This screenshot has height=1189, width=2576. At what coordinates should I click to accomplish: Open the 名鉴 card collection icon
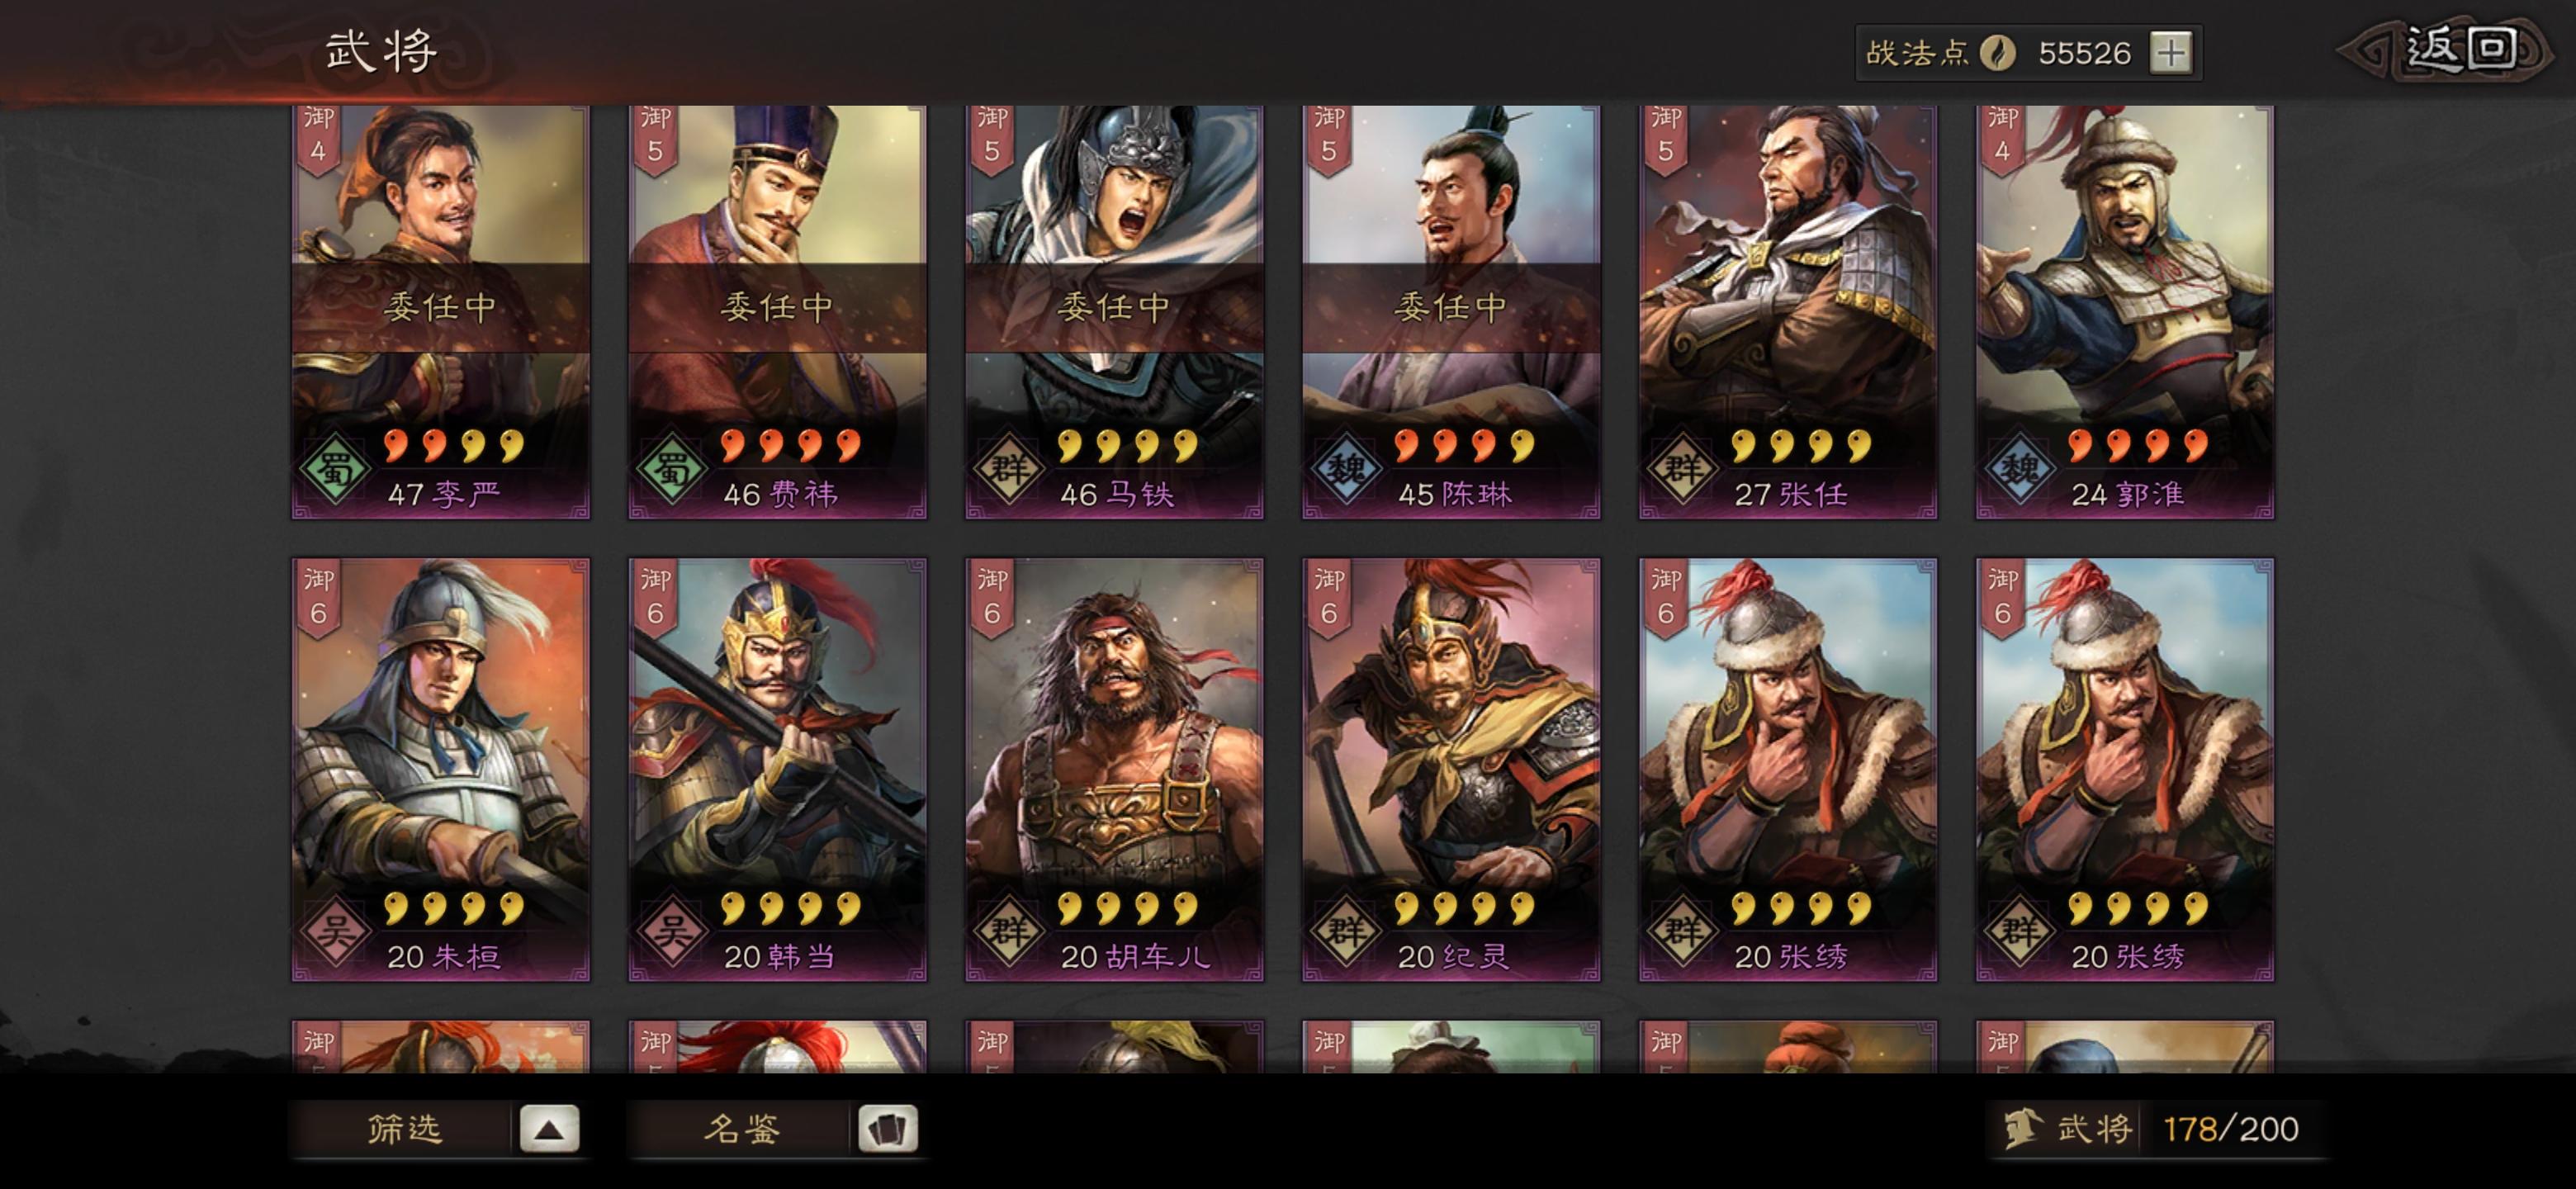pos(887,1129)
